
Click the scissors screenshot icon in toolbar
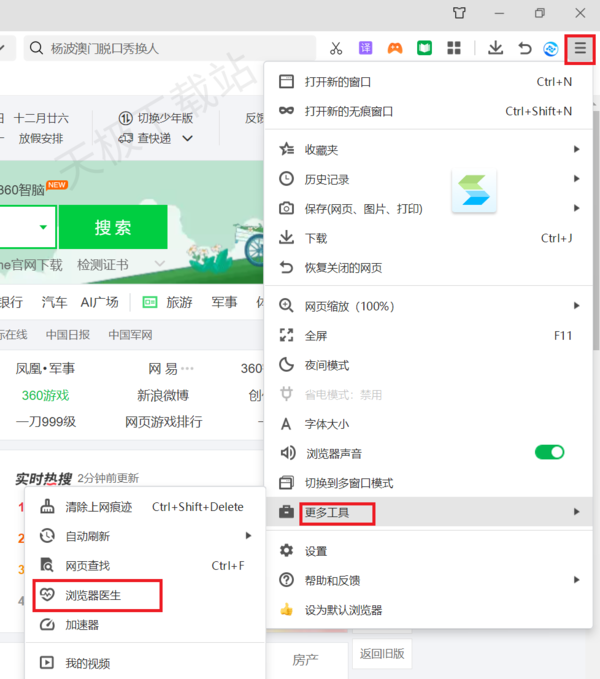[336, 48]
